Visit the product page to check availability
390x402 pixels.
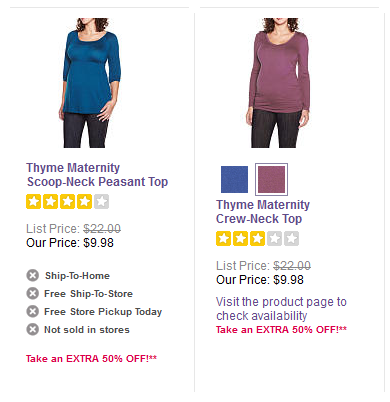(281, 309)
